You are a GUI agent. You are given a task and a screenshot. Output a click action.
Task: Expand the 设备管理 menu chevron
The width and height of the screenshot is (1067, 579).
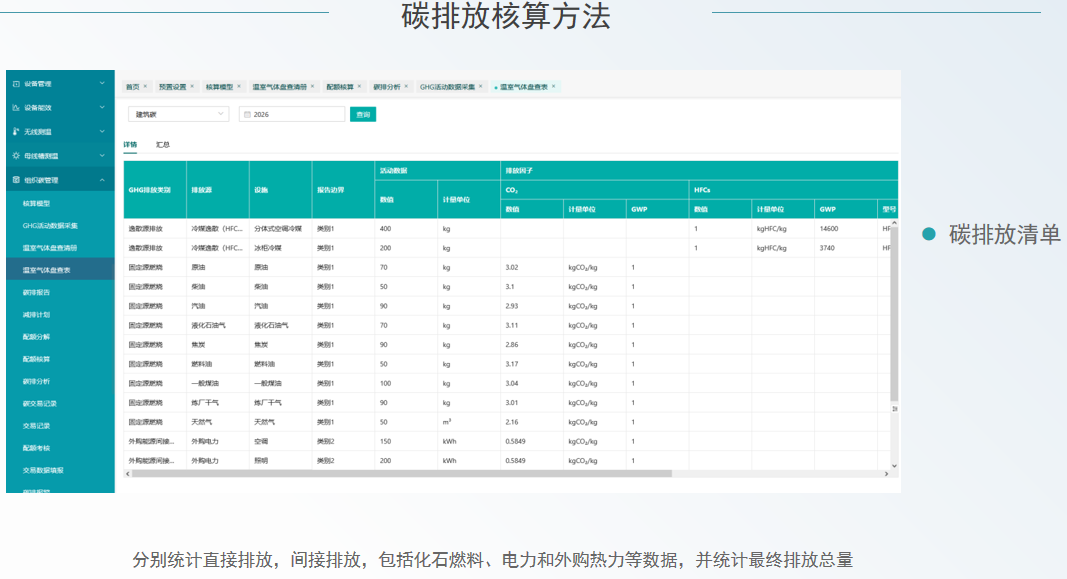[x=102, y=83]
